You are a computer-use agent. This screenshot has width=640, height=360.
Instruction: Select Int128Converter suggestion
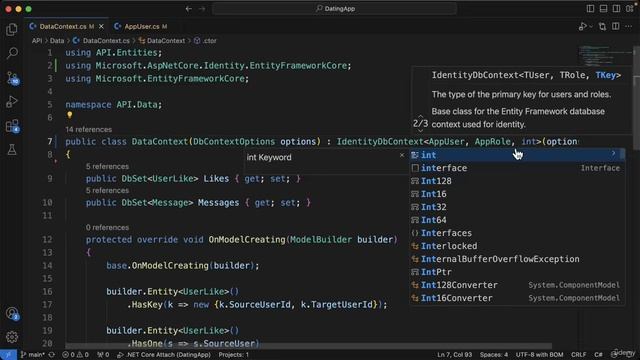tap(517, 285)
